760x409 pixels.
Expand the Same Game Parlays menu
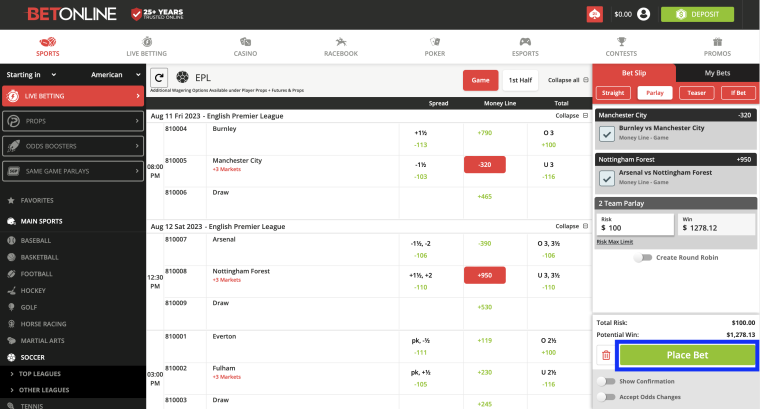click(73, 171)
